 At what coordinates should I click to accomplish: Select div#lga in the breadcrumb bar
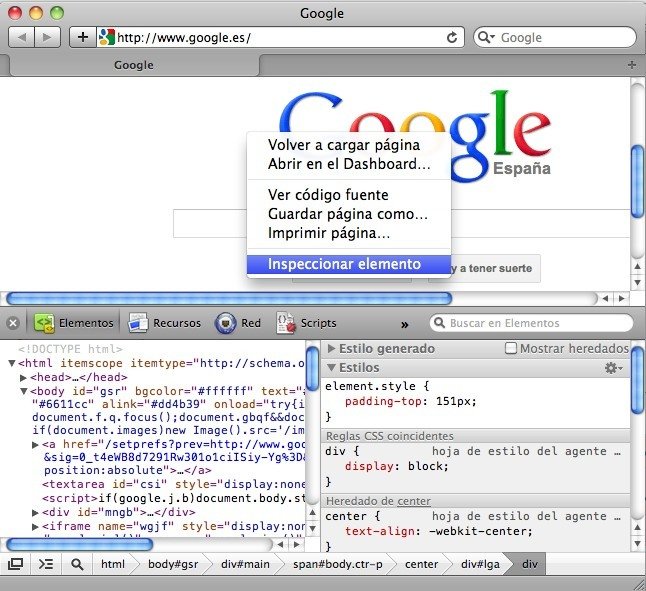click(x=480, y=564)
